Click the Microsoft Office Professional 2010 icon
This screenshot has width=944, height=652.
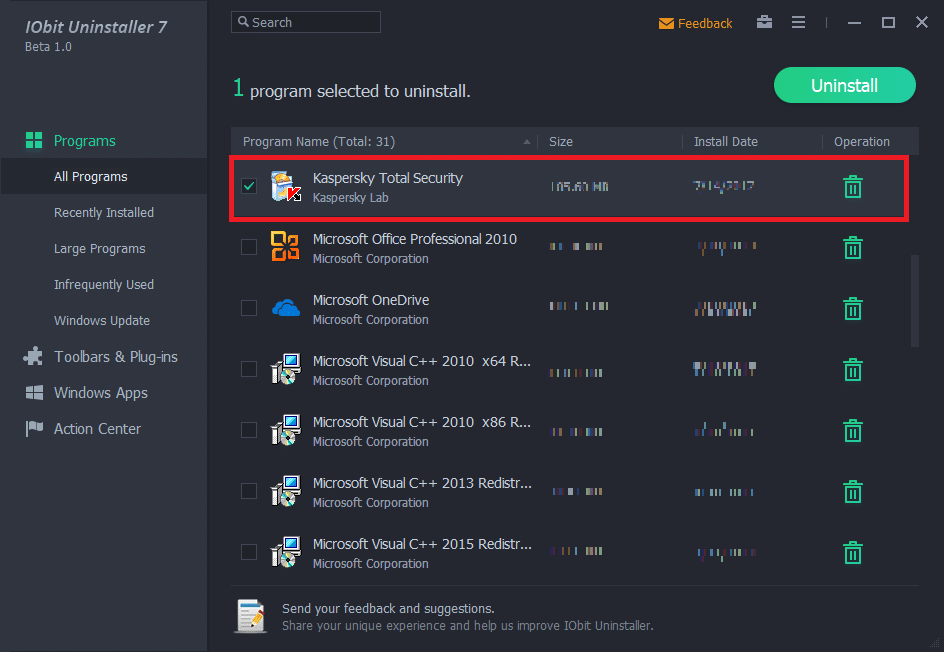285,246
